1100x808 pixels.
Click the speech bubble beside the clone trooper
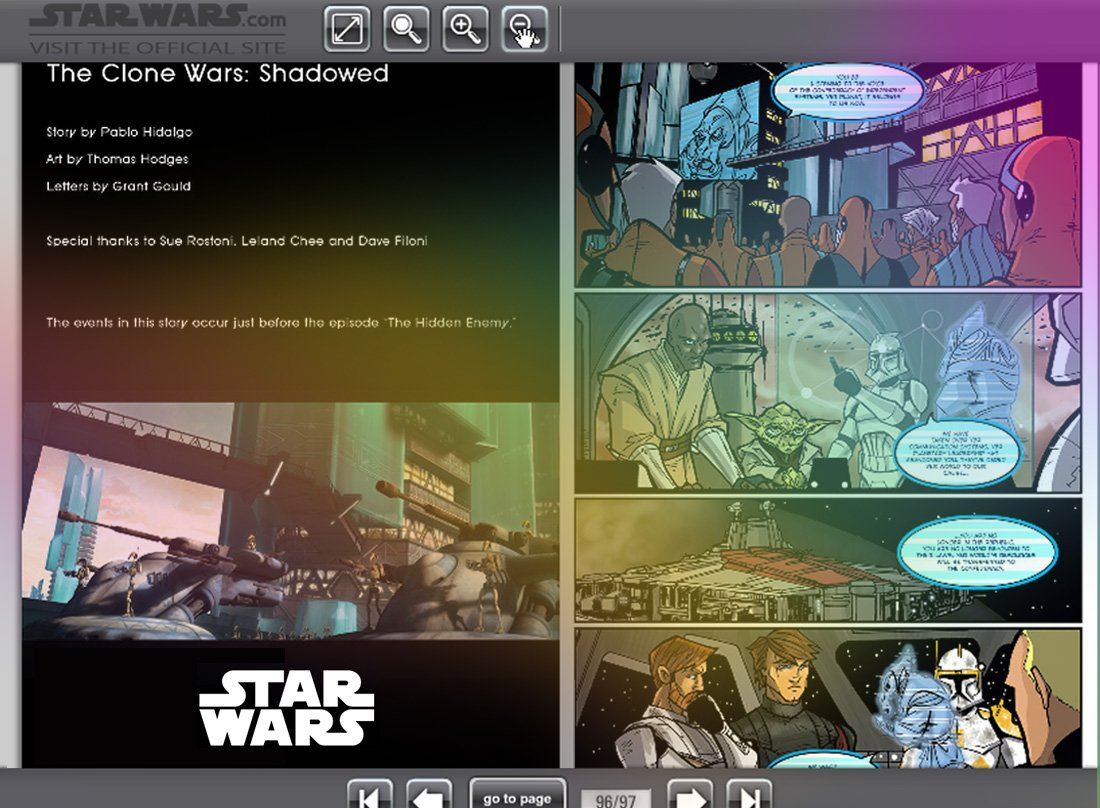(955, 453)
